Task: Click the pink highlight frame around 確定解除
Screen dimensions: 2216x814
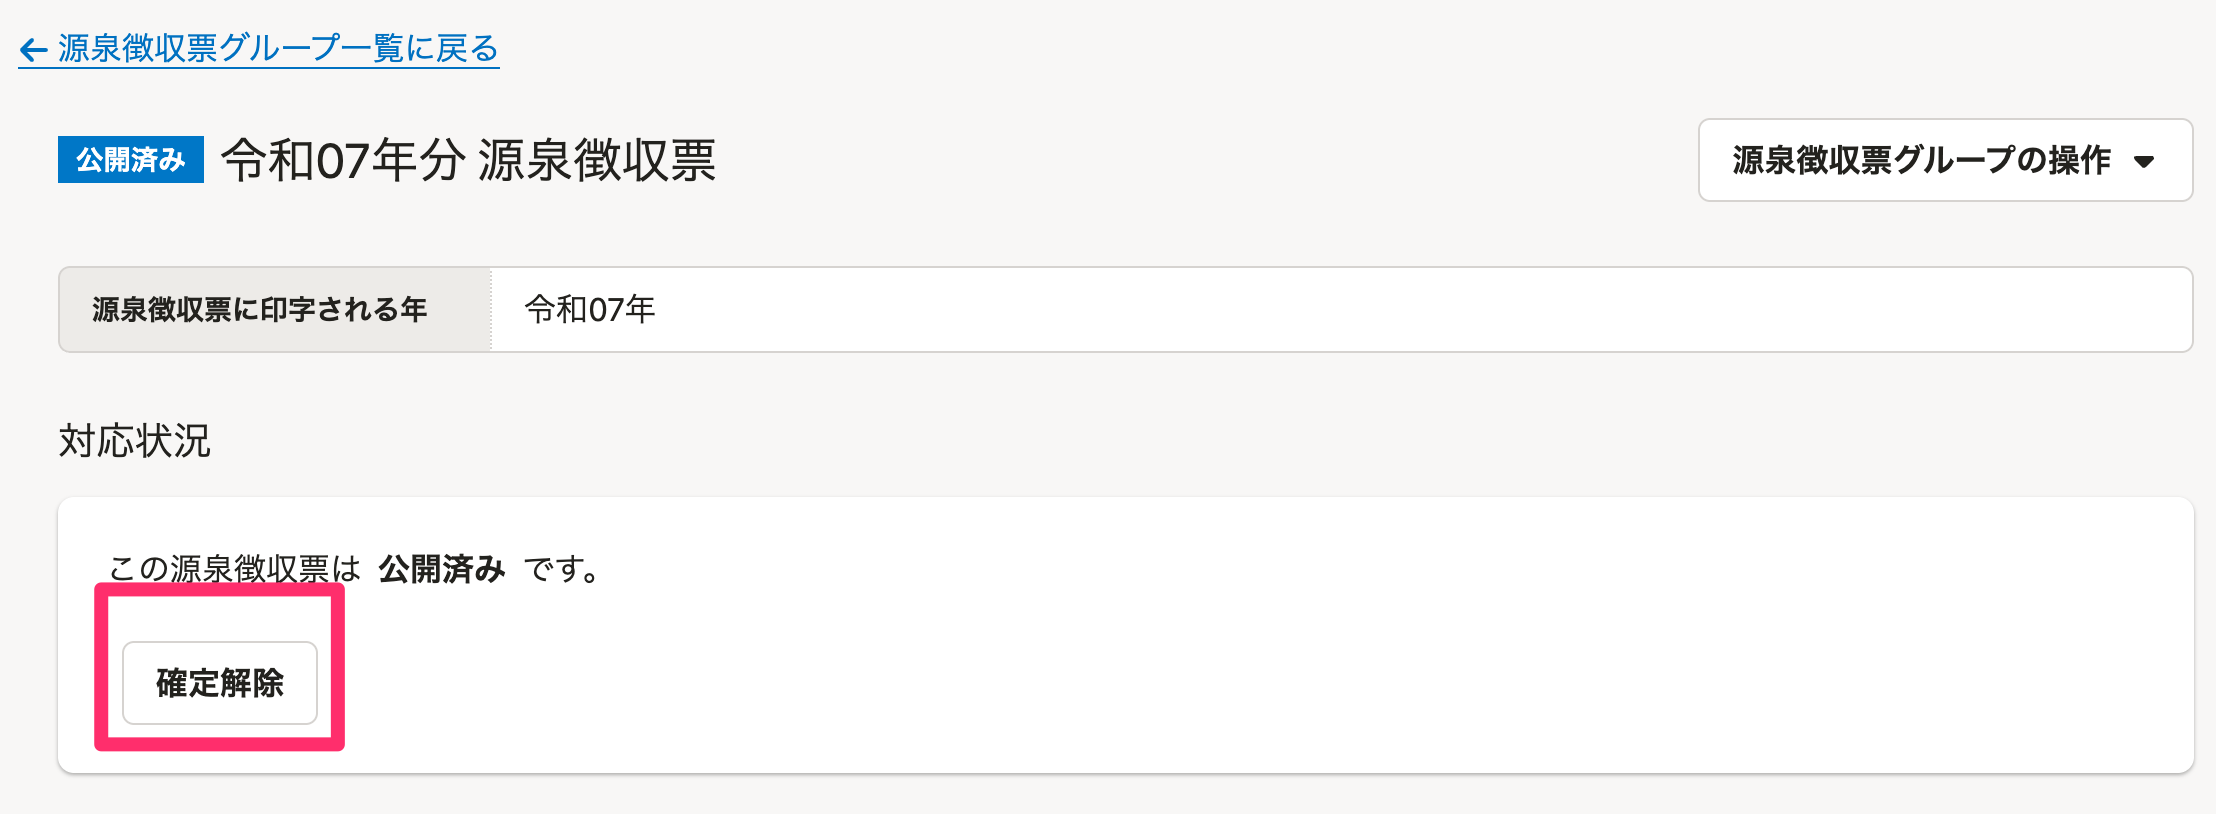Action: pos(338,668)
